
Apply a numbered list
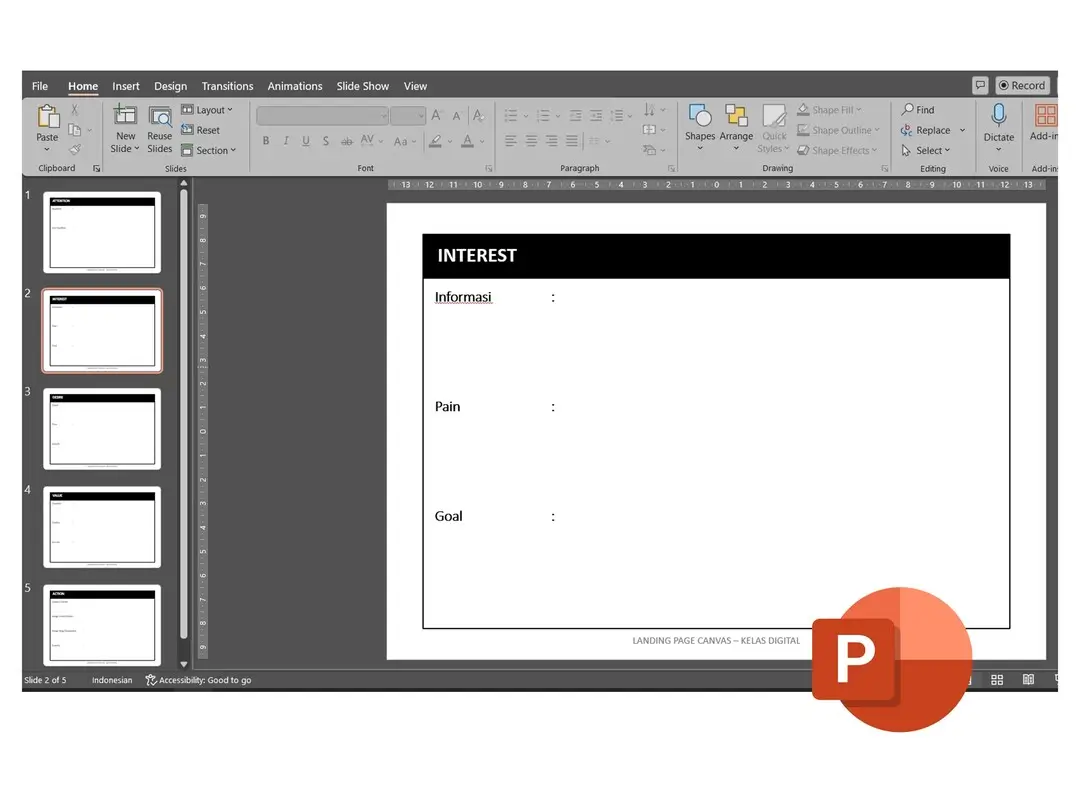click(543, 116)
